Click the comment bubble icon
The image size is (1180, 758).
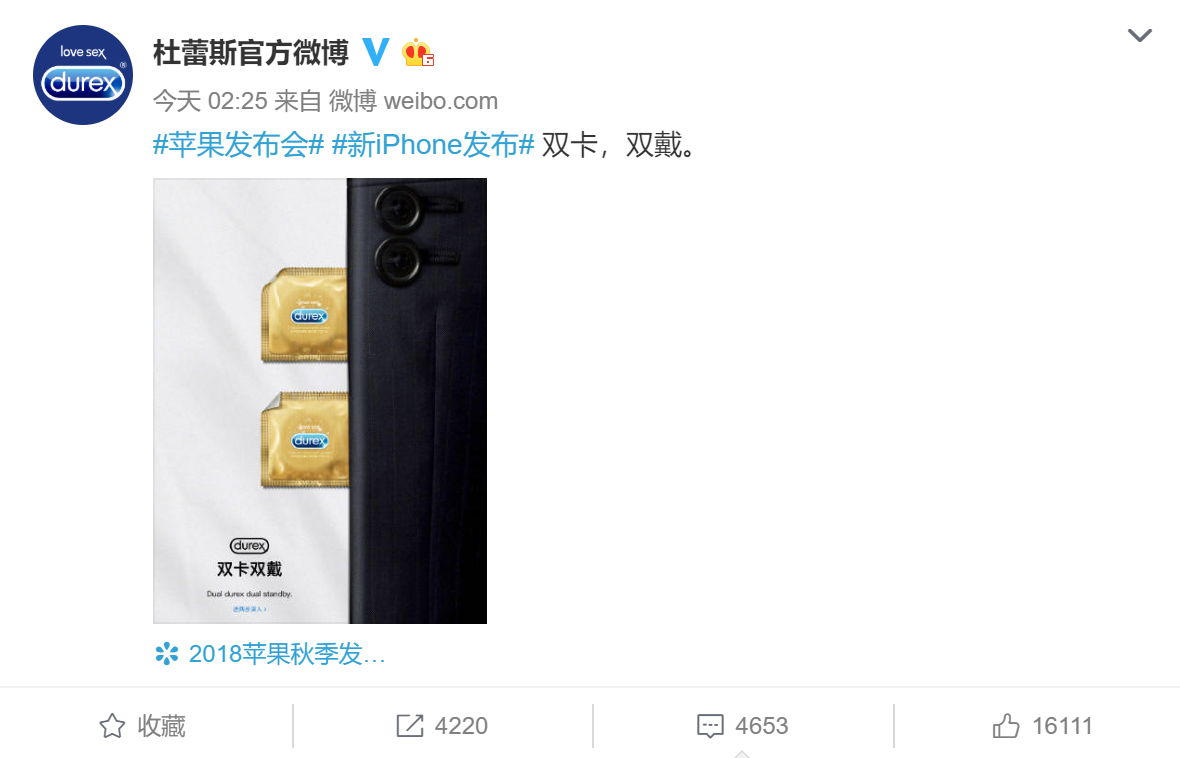pyautogui.click(x=710, y=726)
